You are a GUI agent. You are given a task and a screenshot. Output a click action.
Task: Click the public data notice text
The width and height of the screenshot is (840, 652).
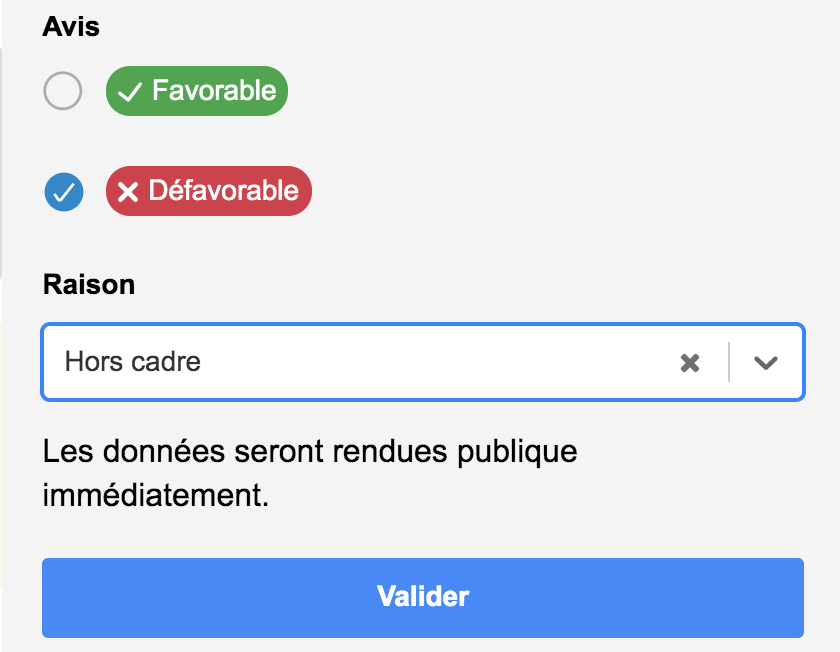coord(310,473)
